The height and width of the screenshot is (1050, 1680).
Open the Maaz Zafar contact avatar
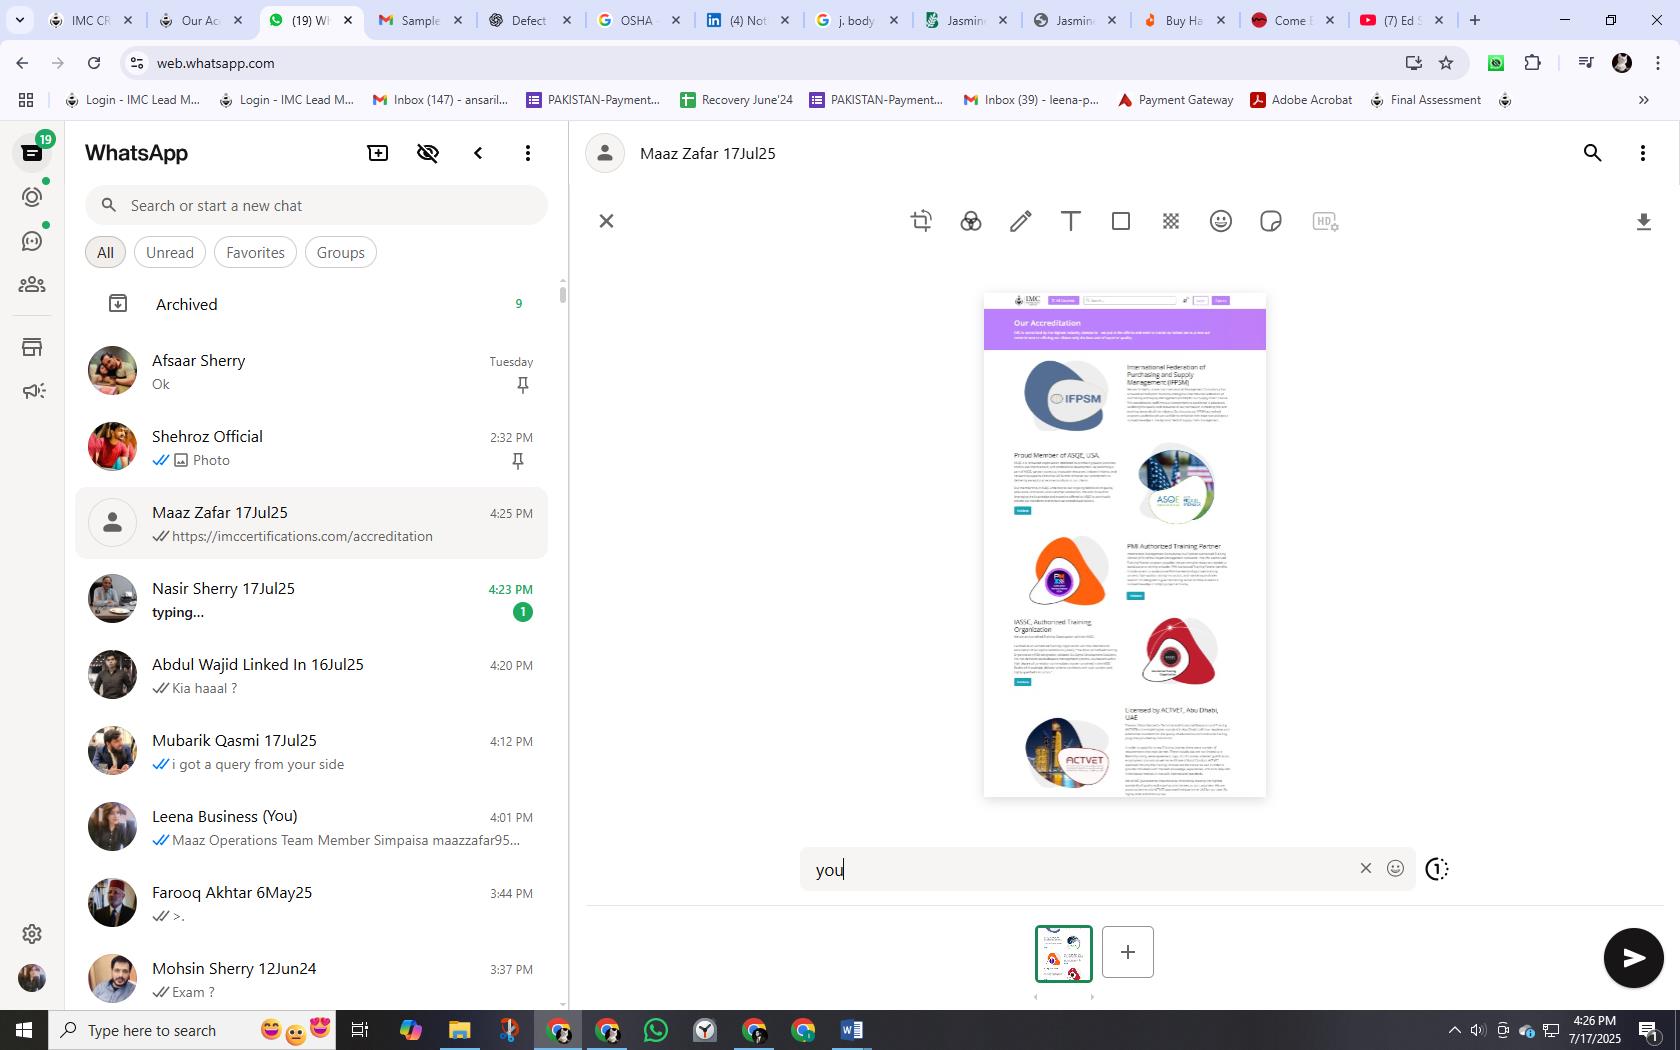[605, 153]
